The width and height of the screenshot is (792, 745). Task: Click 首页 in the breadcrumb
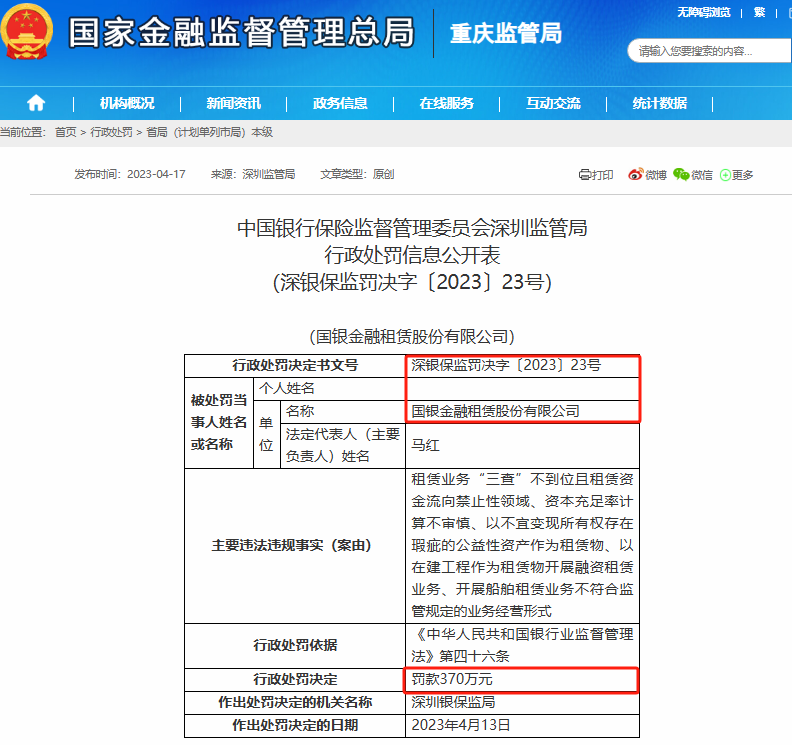pyautogui.click(x=65, y=132)
